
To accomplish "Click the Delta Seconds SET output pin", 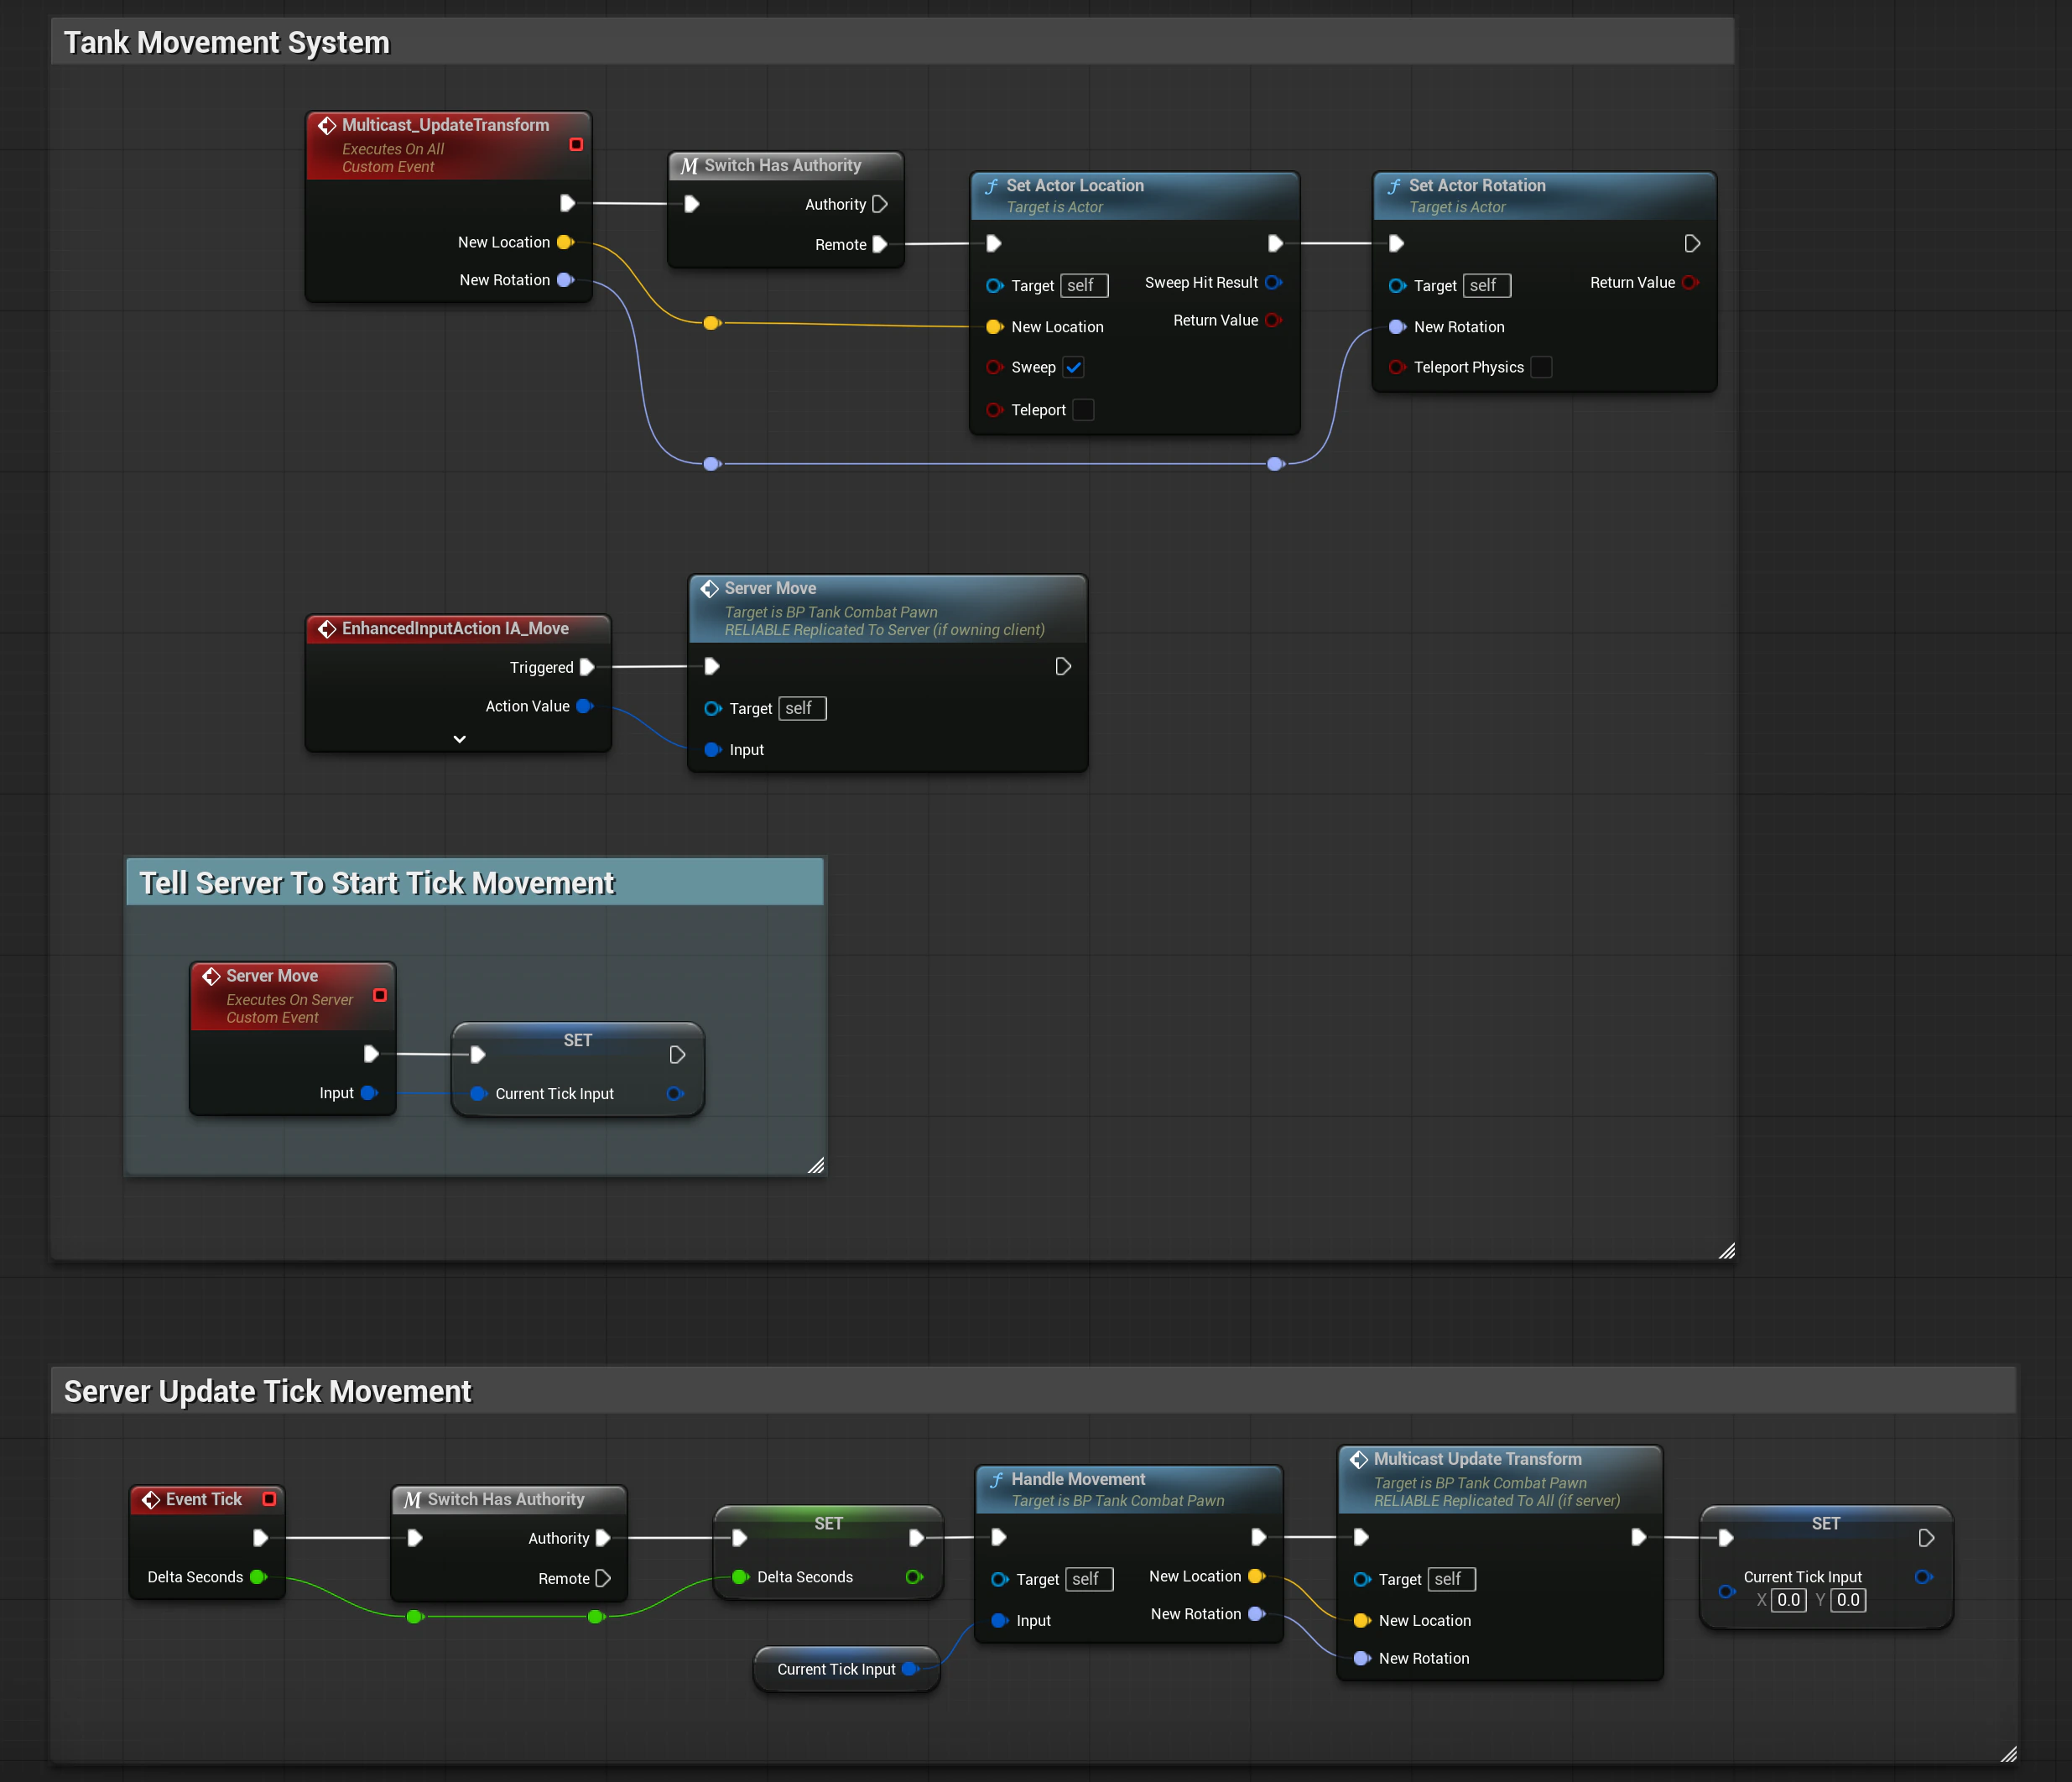I will (913, 1577).
